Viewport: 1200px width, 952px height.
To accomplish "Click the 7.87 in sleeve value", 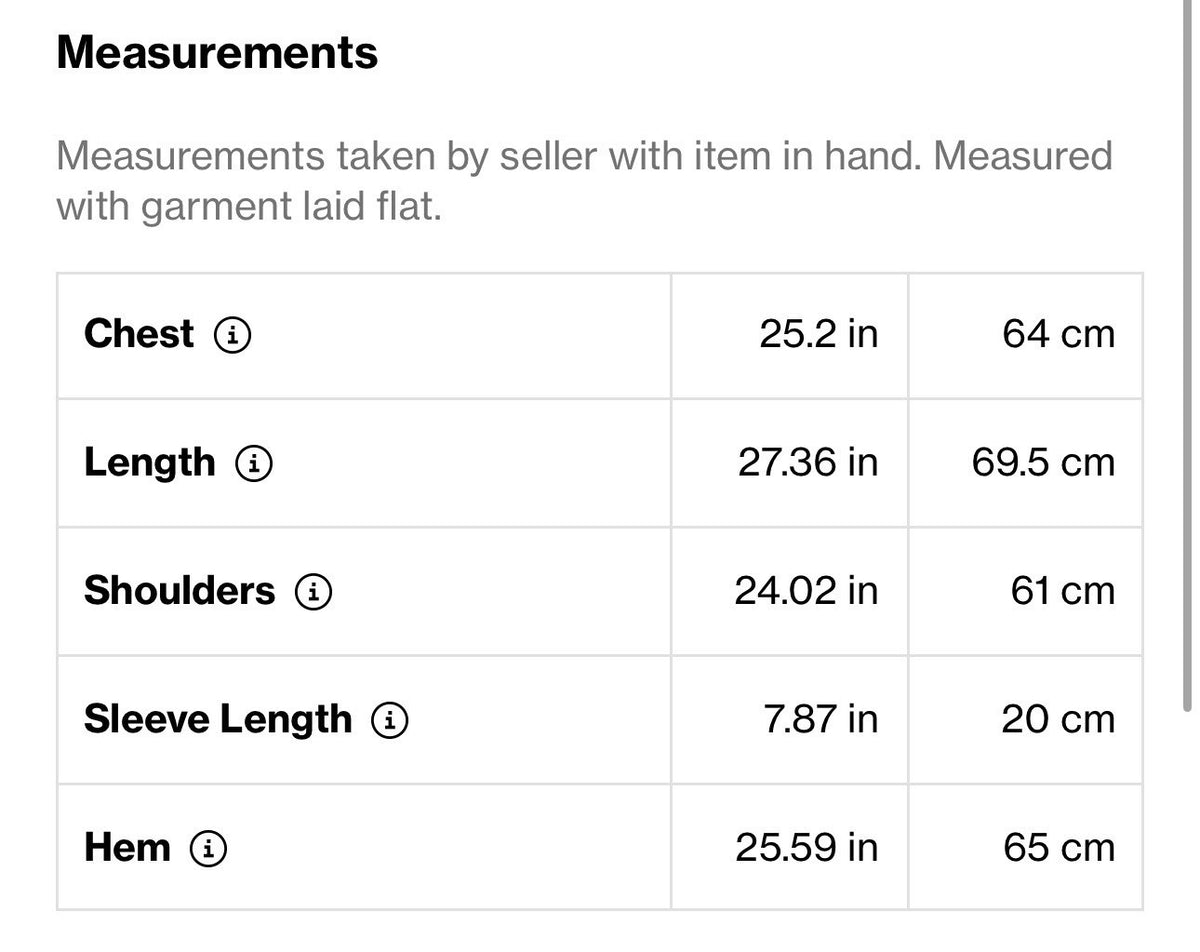I will pyautogui.click(x=821, y=719).
